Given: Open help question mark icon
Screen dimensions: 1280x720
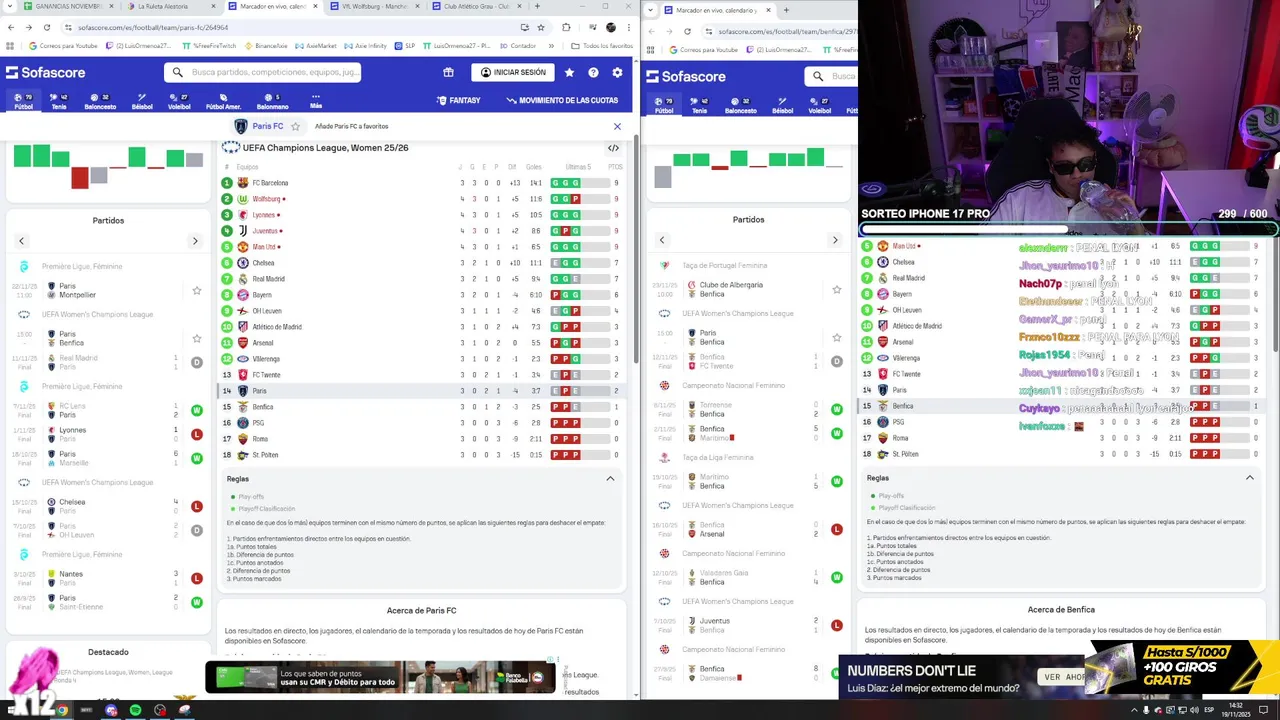Looking at the screenshot, I should pos(593,72).
